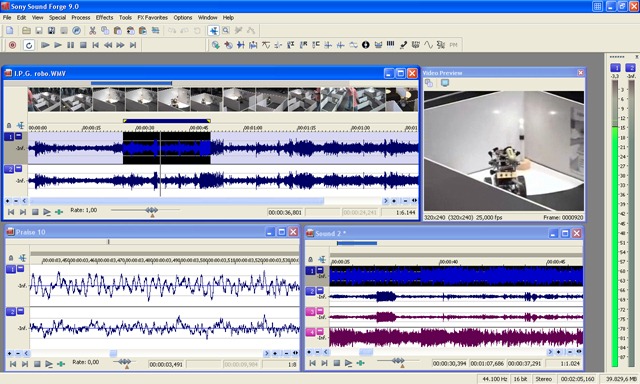The image size is (640, 384).
Task: Create a new file from the toolbar
Action: (9, 31)
